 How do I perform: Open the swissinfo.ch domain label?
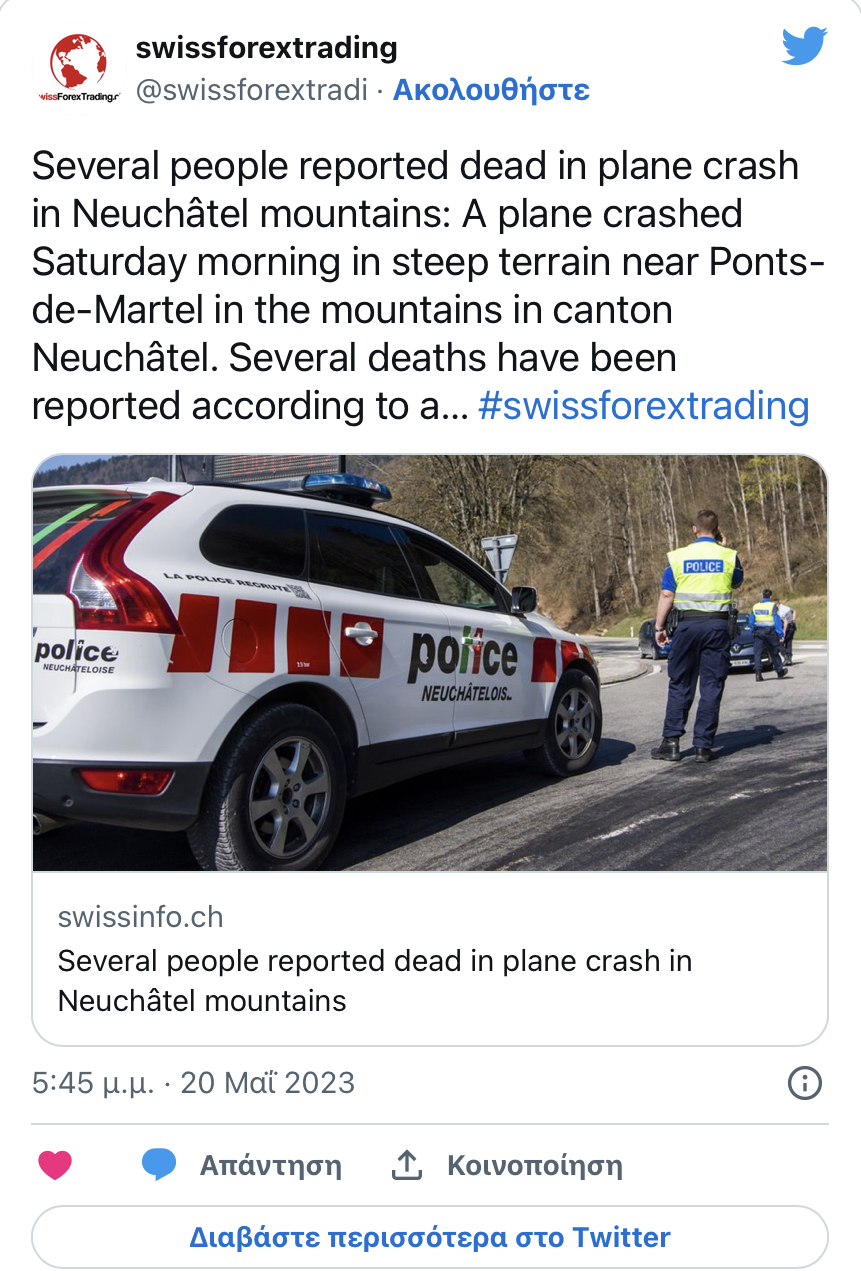click(x=140, y=917)
